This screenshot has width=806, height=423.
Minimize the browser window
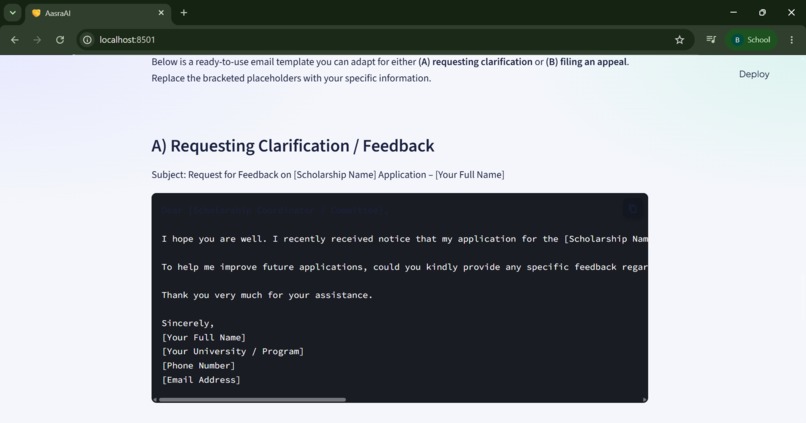[734, 13]
